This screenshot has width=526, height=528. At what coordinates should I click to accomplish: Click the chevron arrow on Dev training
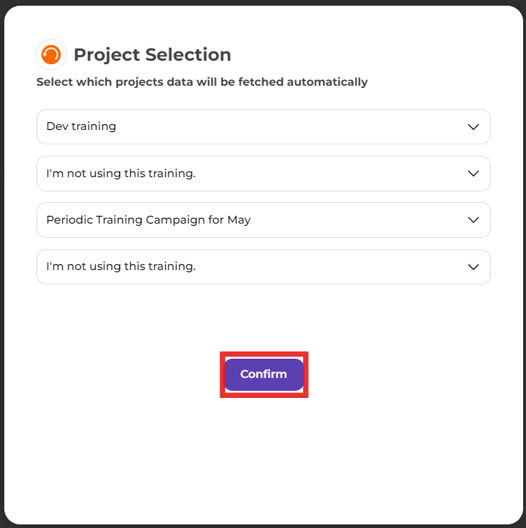point(473,127)
